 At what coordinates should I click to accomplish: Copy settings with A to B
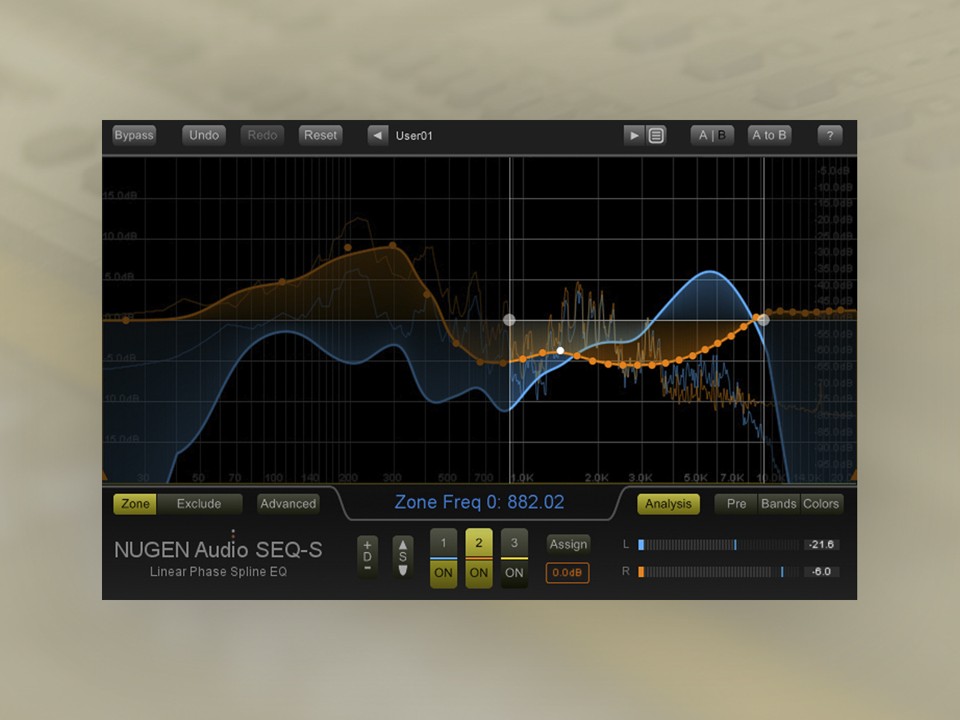click(770, 135)
